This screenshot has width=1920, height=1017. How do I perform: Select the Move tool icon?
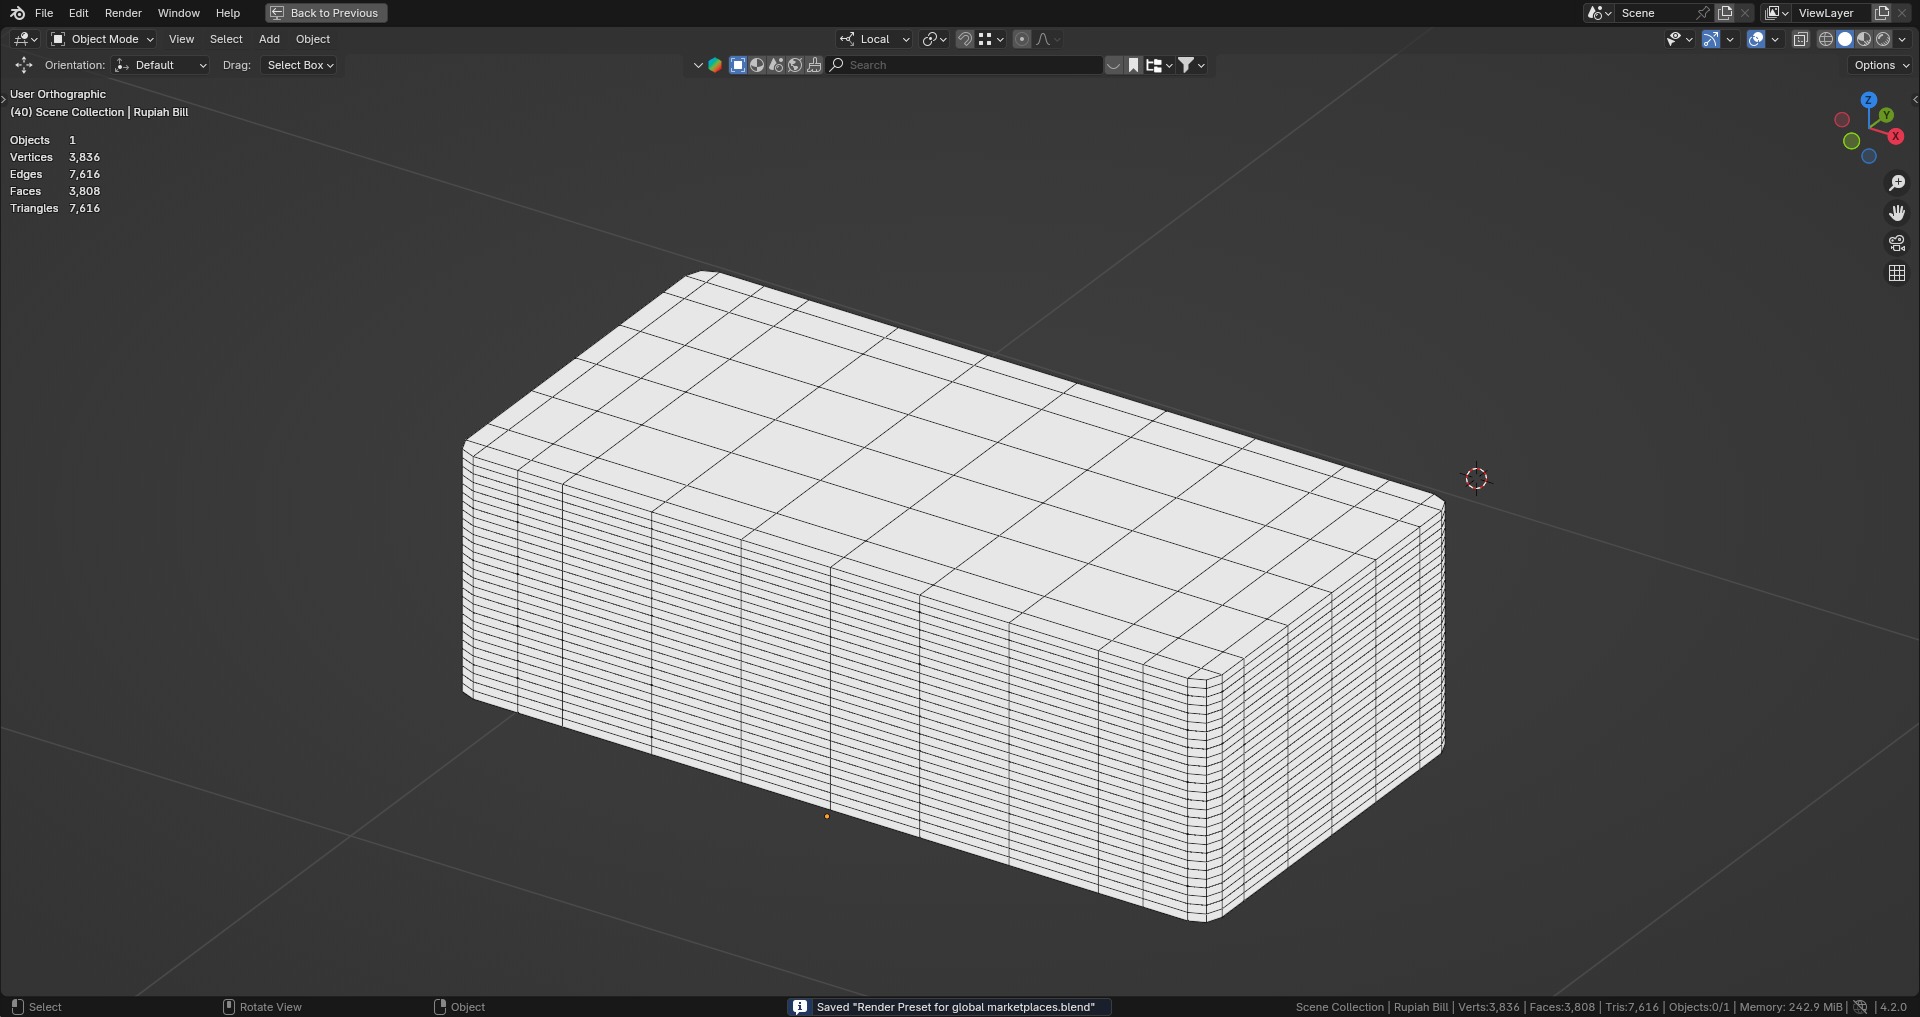coord(24,65)
